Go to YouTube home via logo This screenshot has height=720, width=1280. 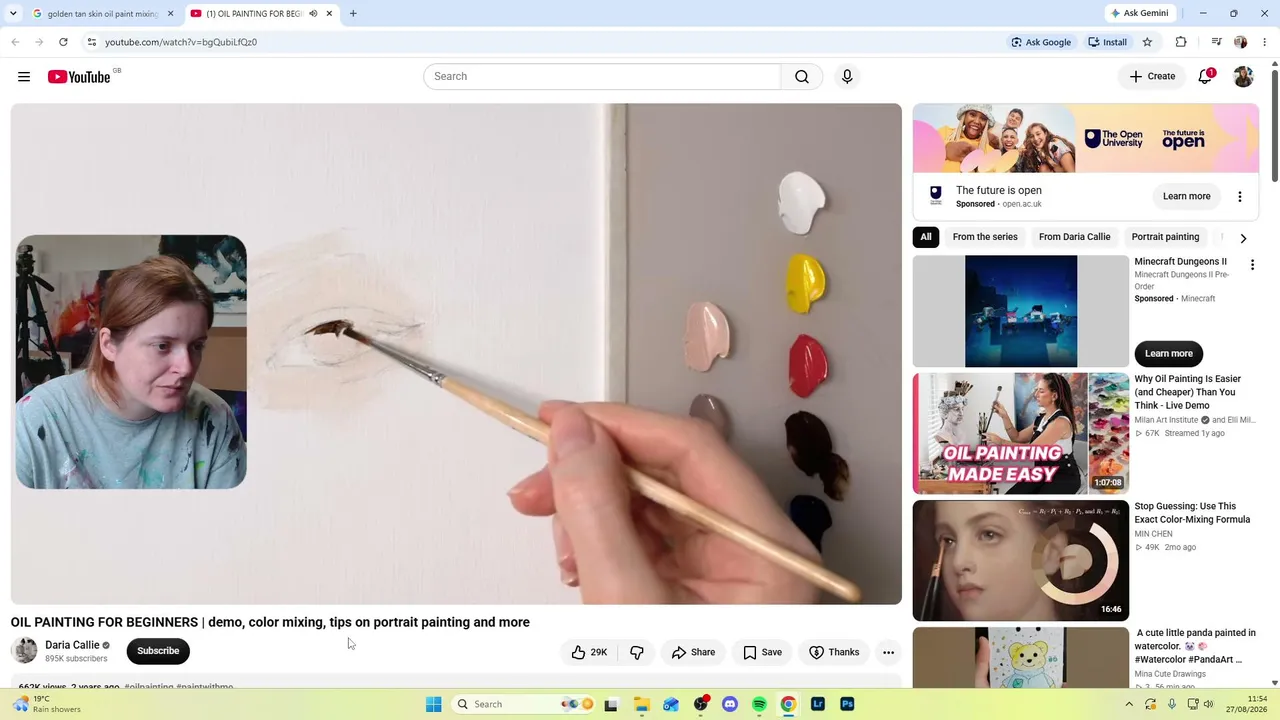[79, 77]
